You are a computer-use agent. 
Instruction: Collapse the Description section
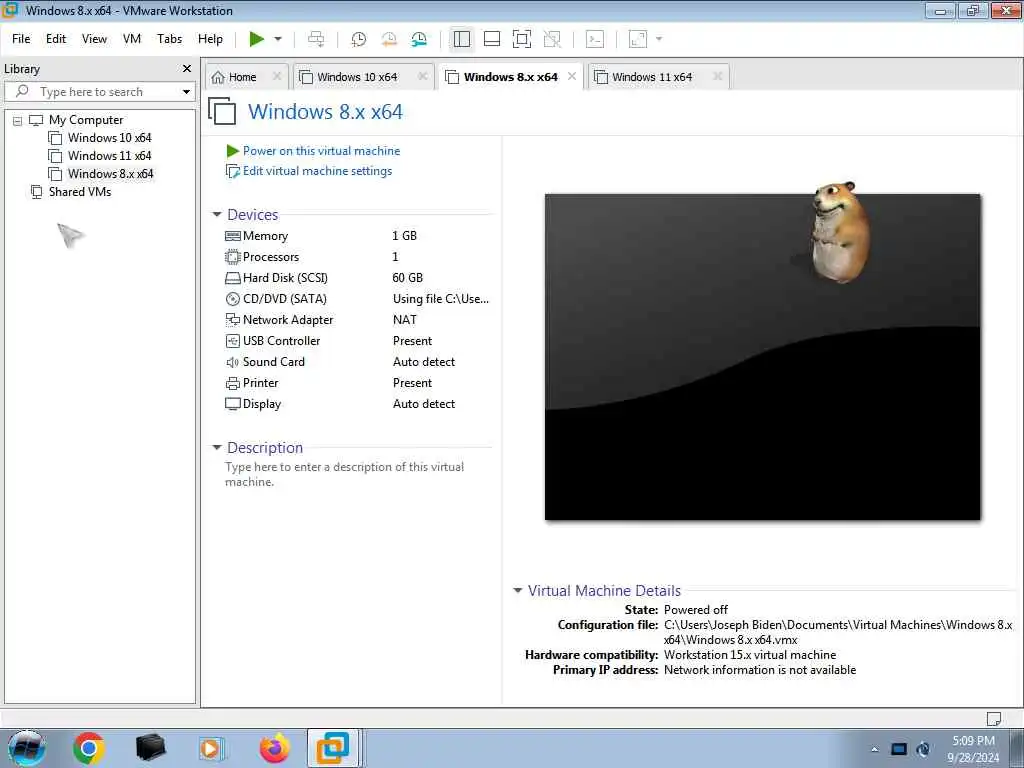(x=217, y=447)
